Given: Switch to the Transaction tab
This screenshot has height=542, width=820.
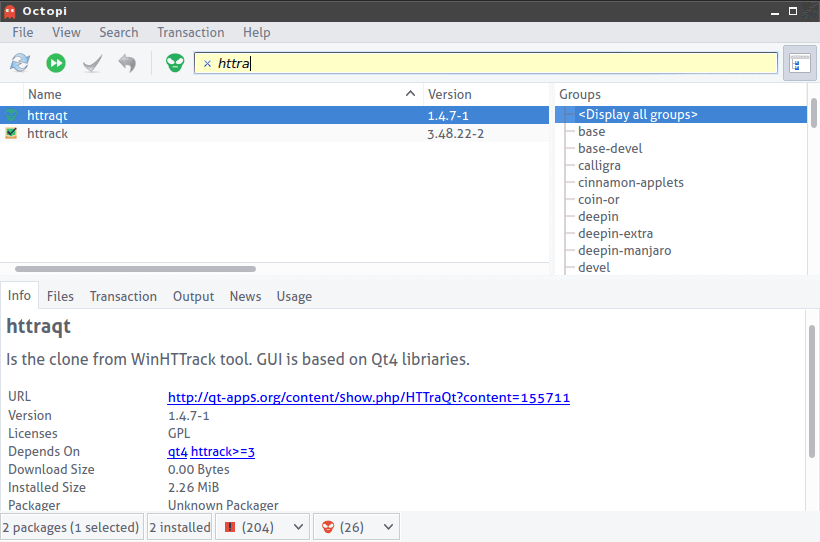Looking at the screenshot, I should click(123, 296).
